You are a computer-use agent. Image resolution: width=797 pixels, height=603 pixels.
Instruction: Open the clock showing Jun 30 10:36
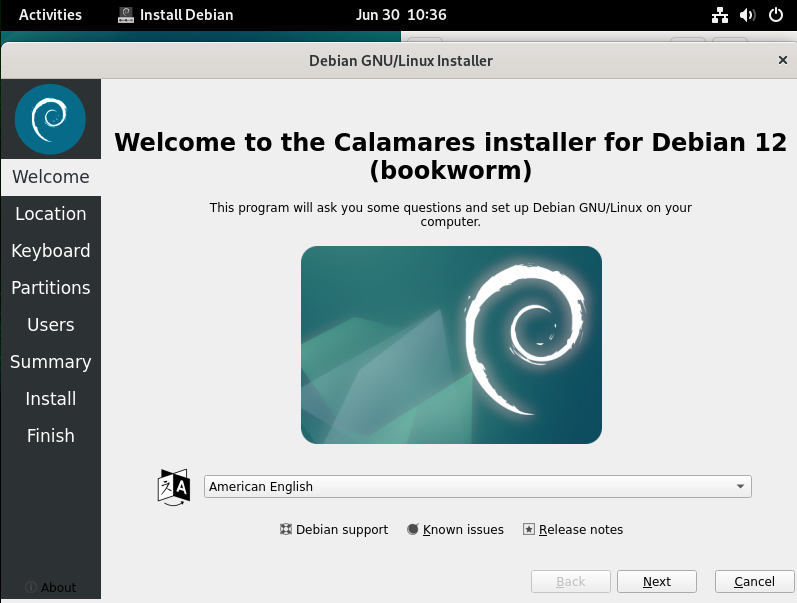coord(401,15)
